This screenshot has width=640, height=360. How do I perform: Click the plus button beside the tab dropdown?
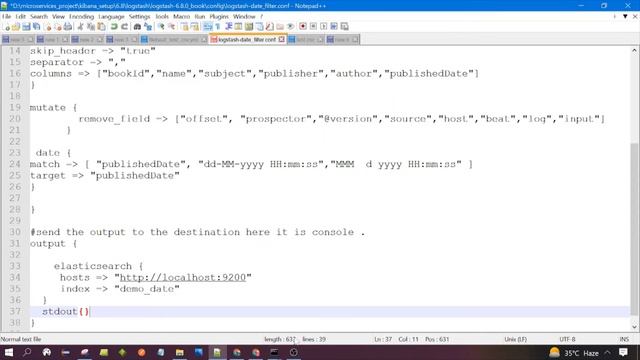pos(615,16)
